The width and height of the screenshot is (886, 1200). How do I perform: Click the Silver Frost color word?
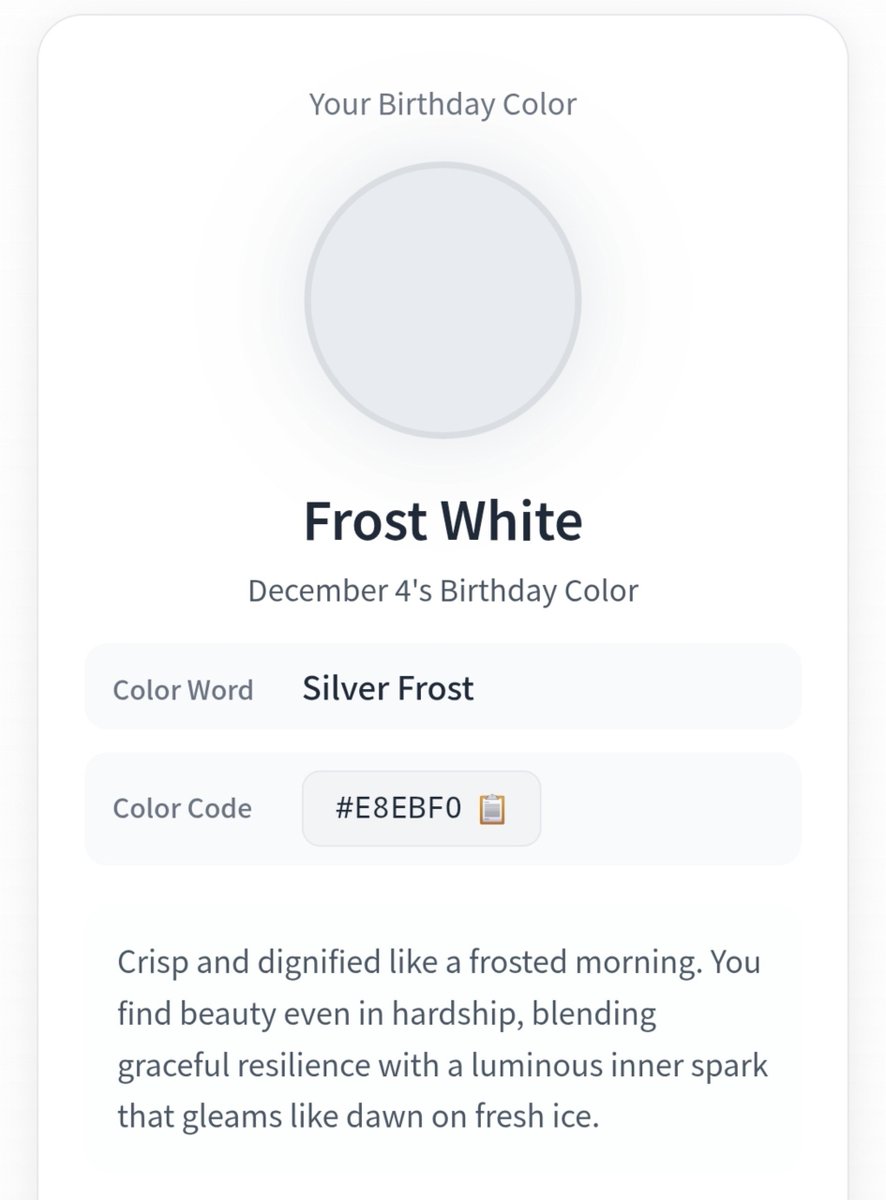tap(388, 688)
